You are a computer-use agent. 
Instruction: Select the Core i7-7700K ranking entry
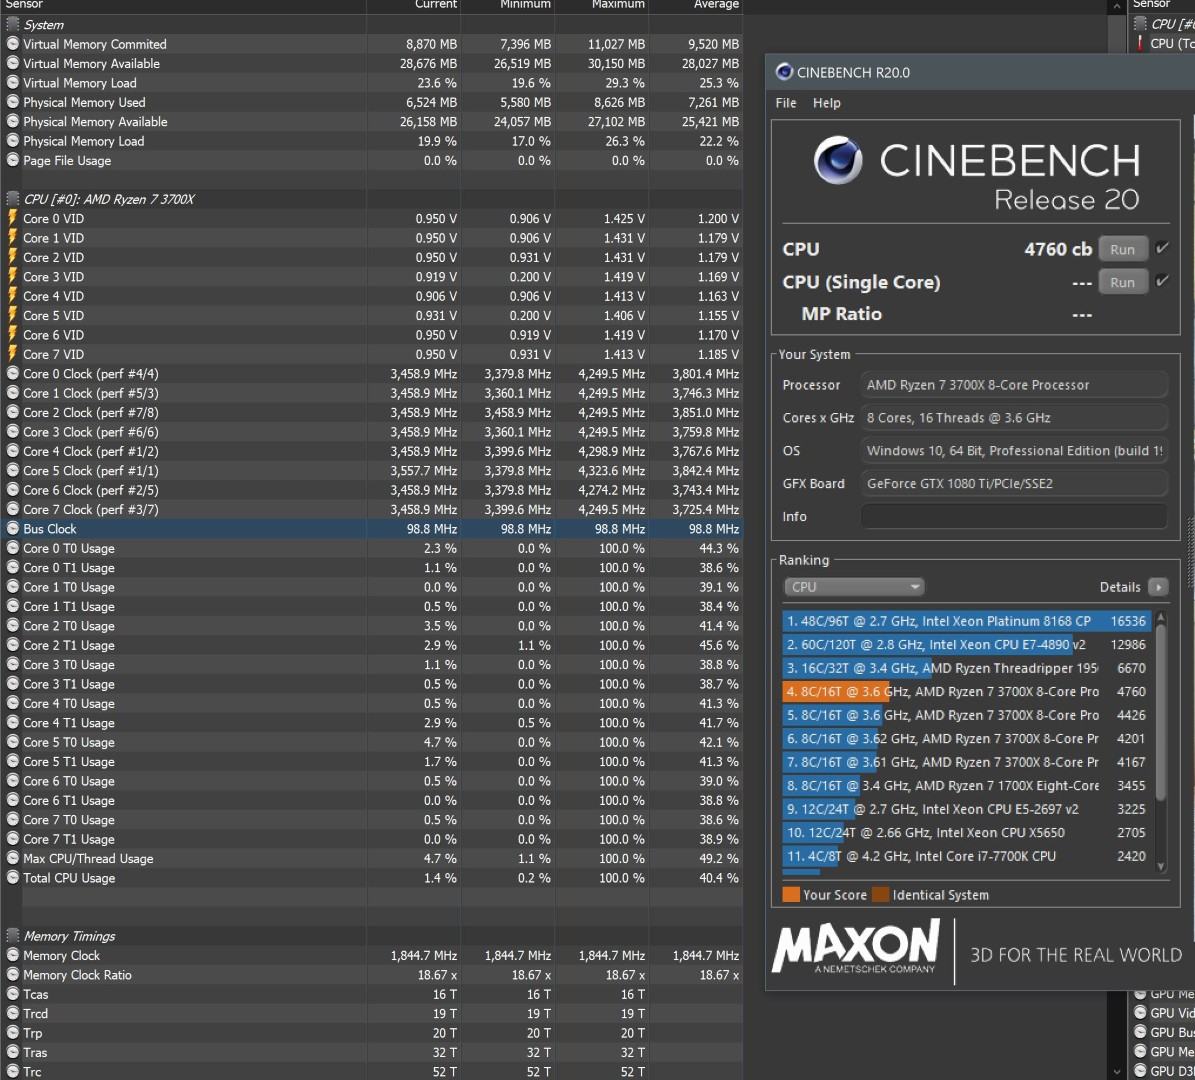click(x=965, y=856)
